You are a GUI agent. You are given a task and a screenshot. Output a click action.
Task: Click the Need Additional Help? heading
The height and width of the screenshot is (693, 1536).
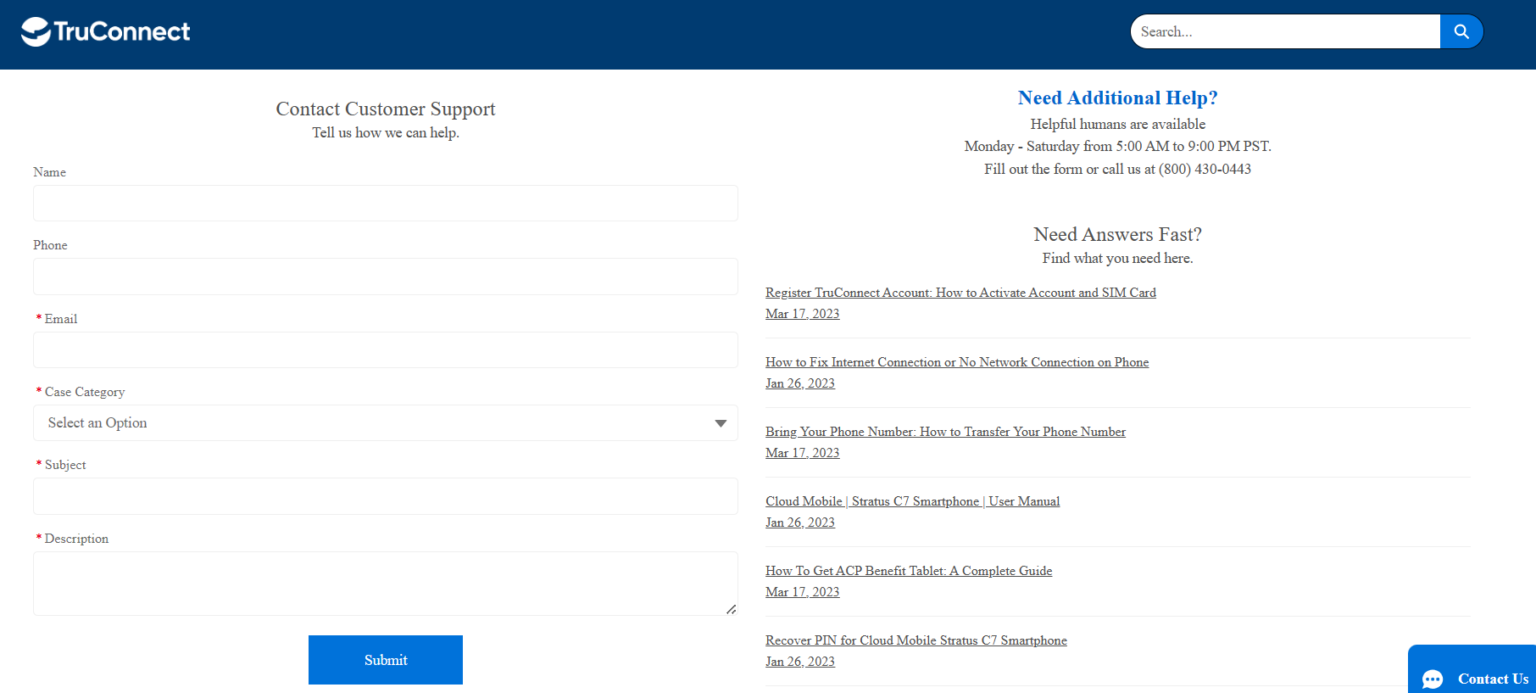click(x=1117, y=98)
